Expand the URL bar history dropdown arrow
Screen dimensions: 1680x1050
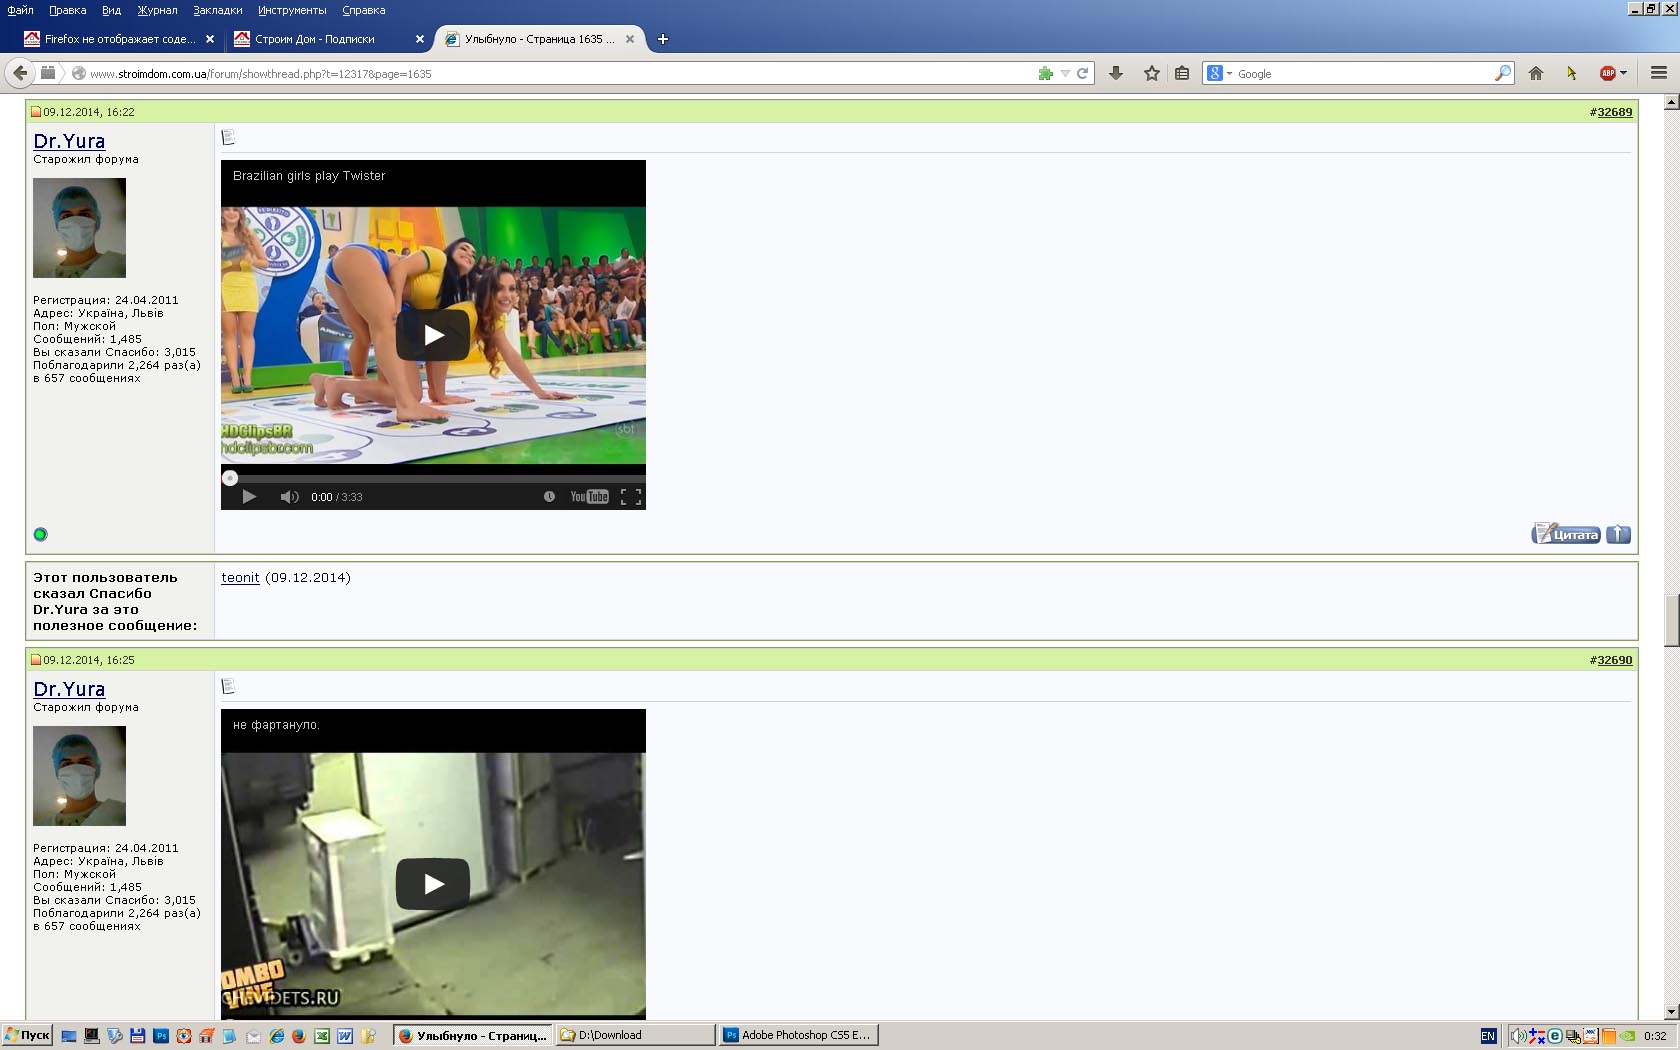(1065, 73)
